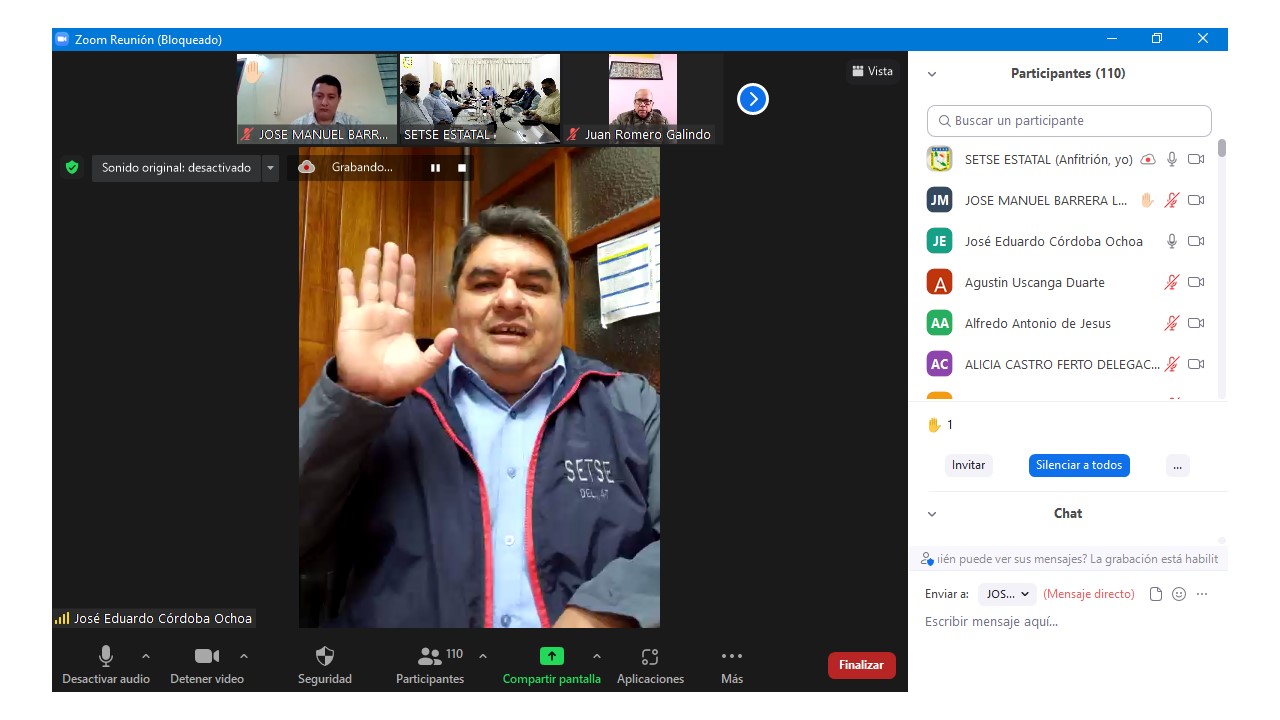This screenshot has width=1280, height=720.
Task: Search in Buscar un participante field
Action: point(1069,120)
